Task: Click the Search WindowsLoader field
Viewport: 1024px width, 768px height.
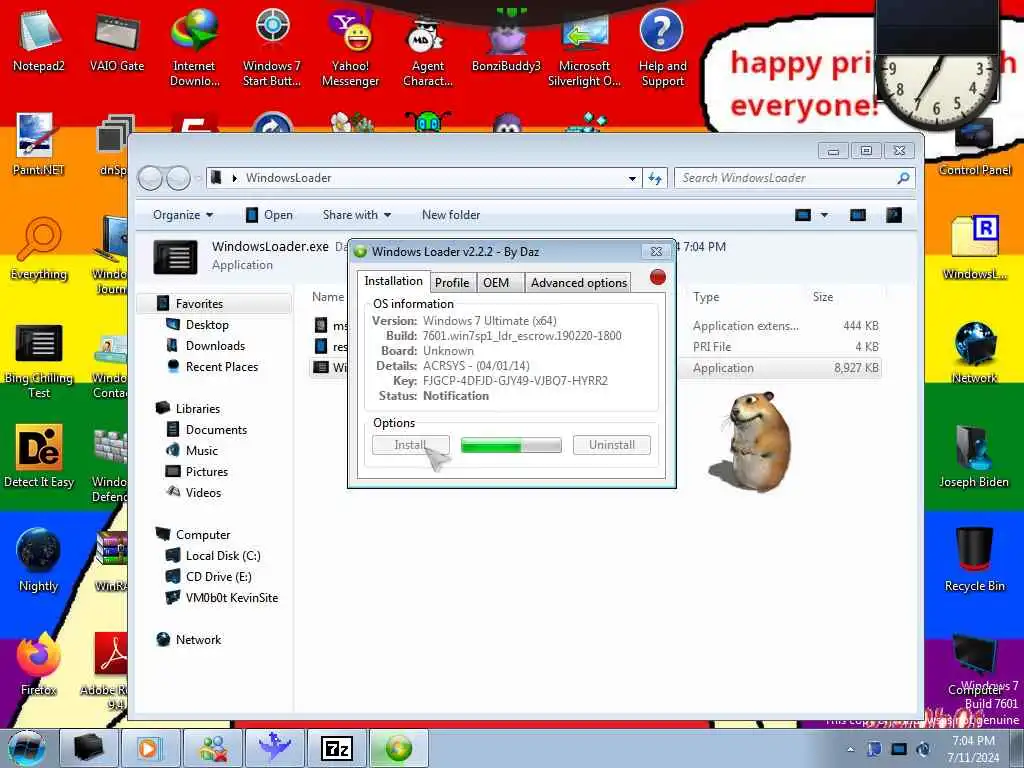Action: pos(794,178)
